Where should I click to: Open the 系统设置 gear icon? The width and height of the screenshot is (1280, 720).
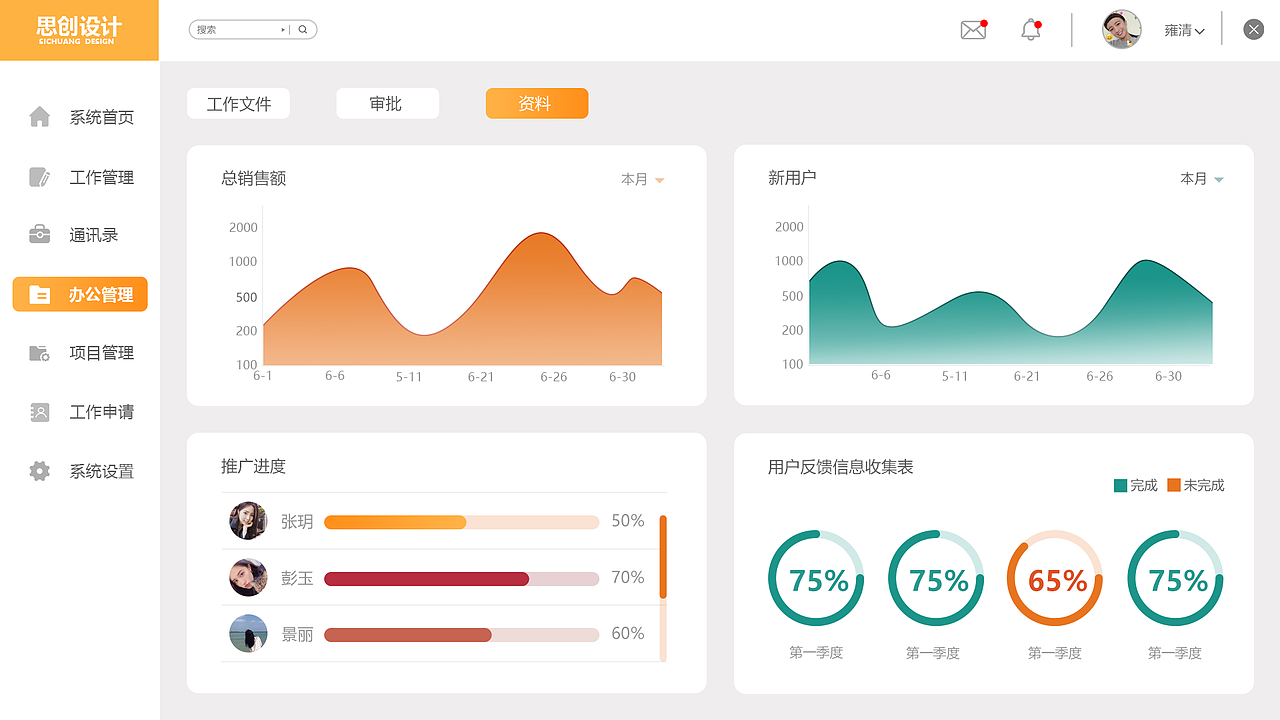(38, 470)
